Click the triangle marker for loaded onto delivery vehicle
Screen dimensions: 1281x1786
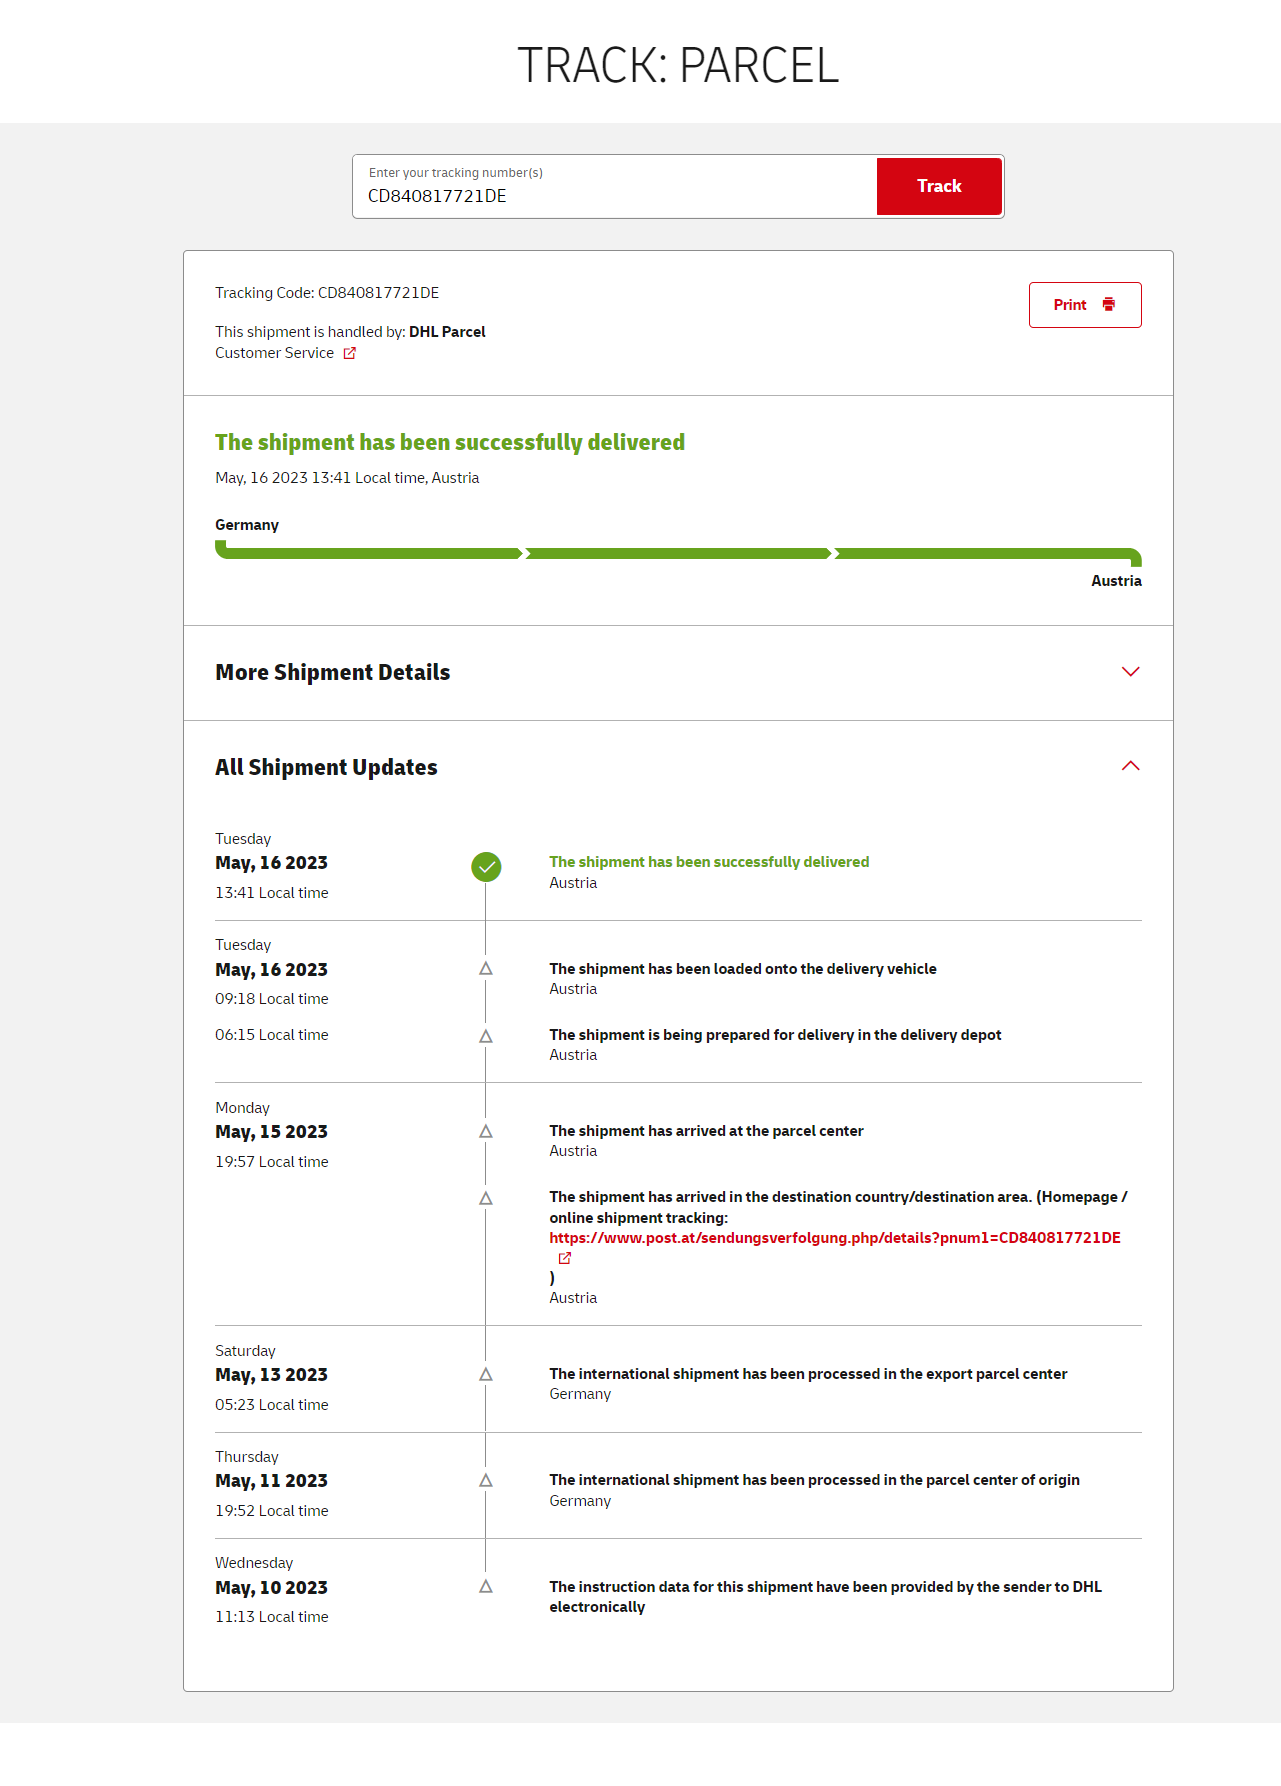click(x=486, y=969)
